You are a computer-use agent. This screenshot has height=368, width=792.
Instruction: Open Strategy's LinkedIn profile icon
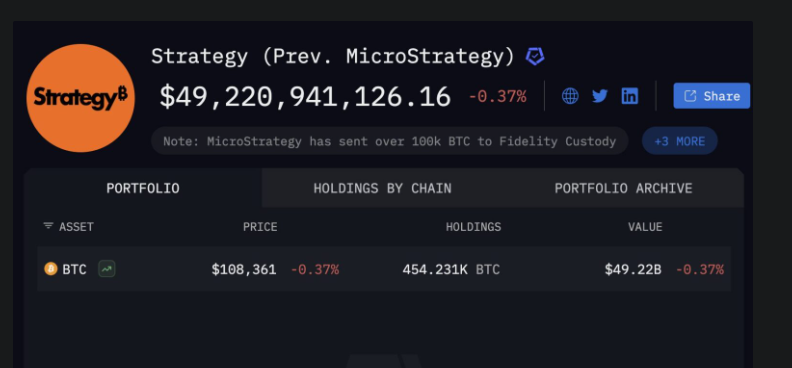pos(629,95)
